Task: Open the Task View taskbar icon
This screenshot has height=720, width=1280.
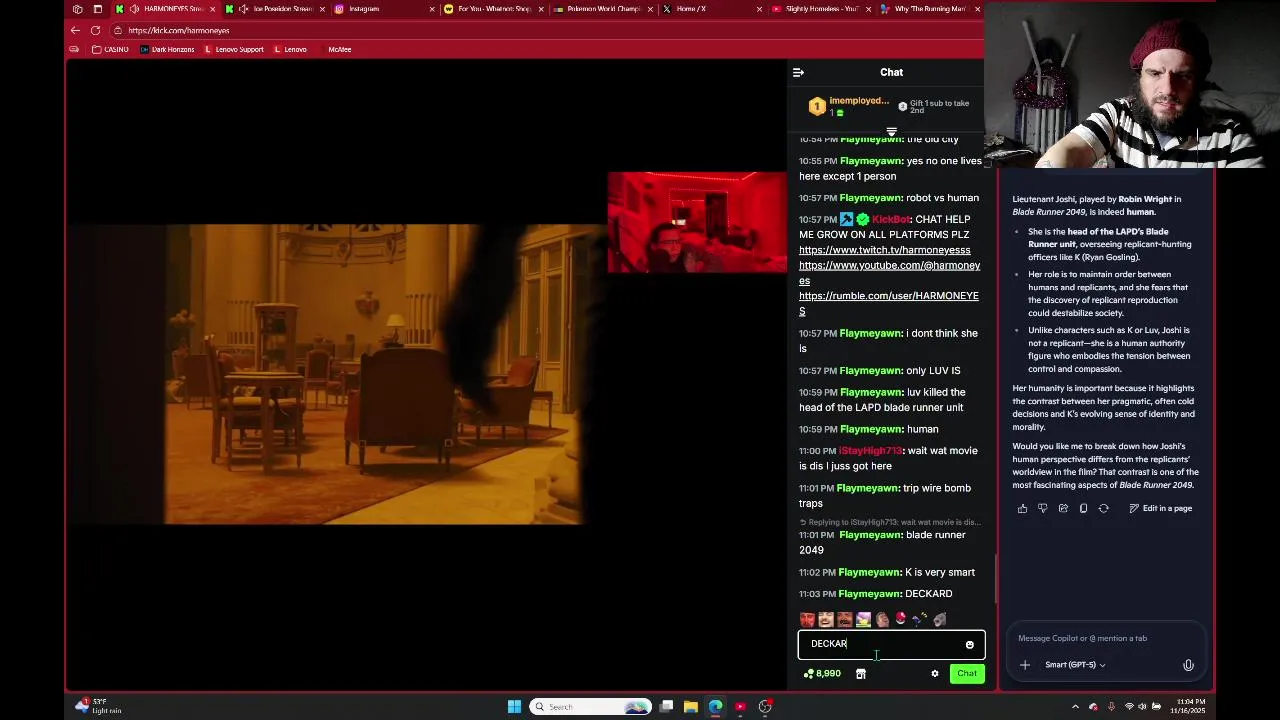Action: point(667,707)
